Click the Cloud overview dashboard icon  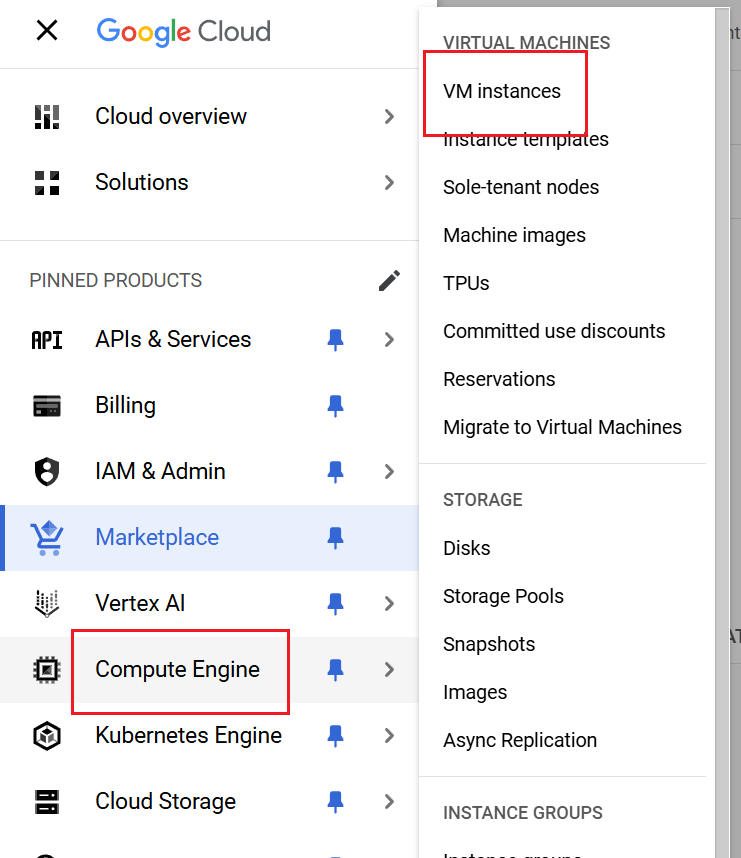pyautogui.click(x=47, y=117)
